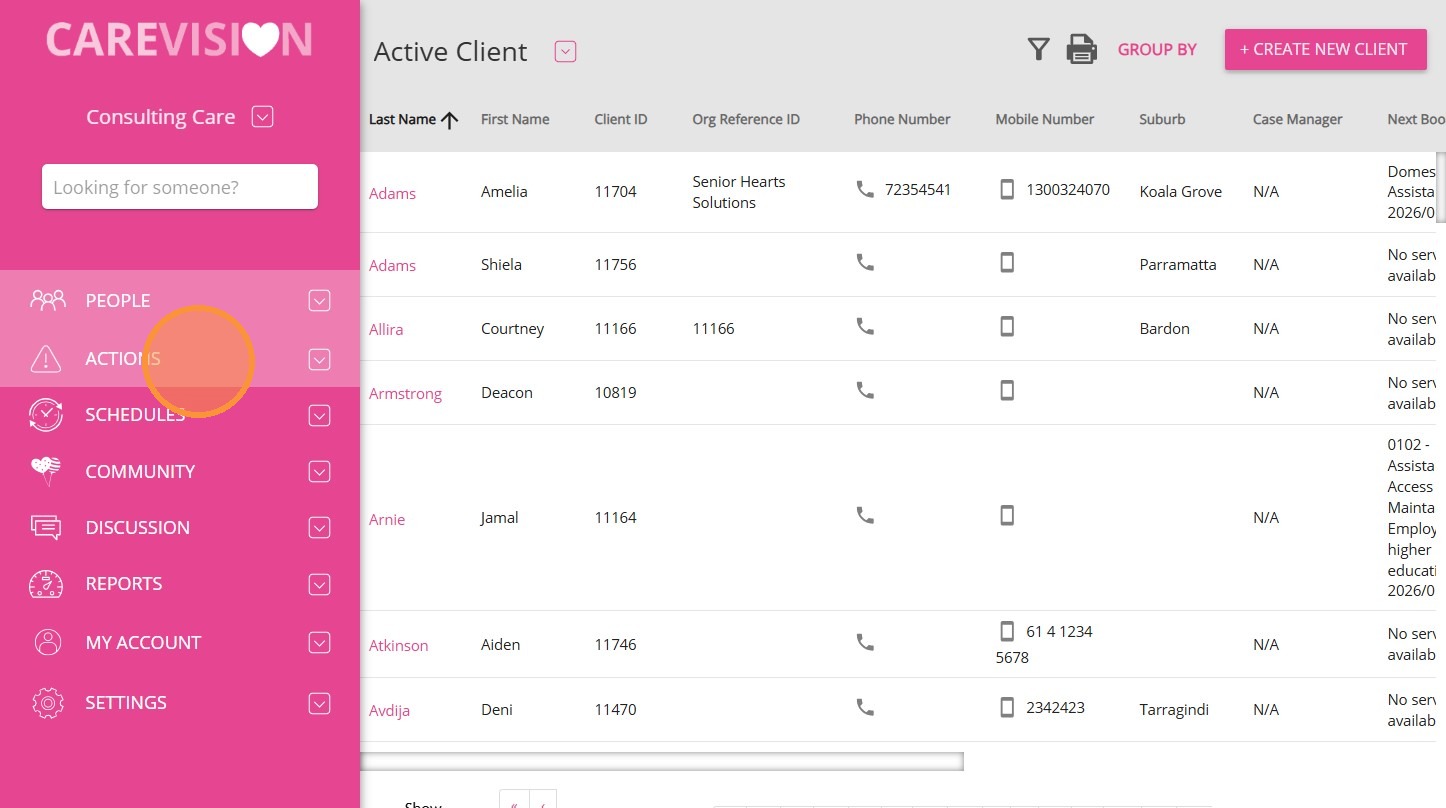The height and width of the screenshot is (808, 1446).
Task: Sort by the Last Name column header
Action: (x=403, y=119)
